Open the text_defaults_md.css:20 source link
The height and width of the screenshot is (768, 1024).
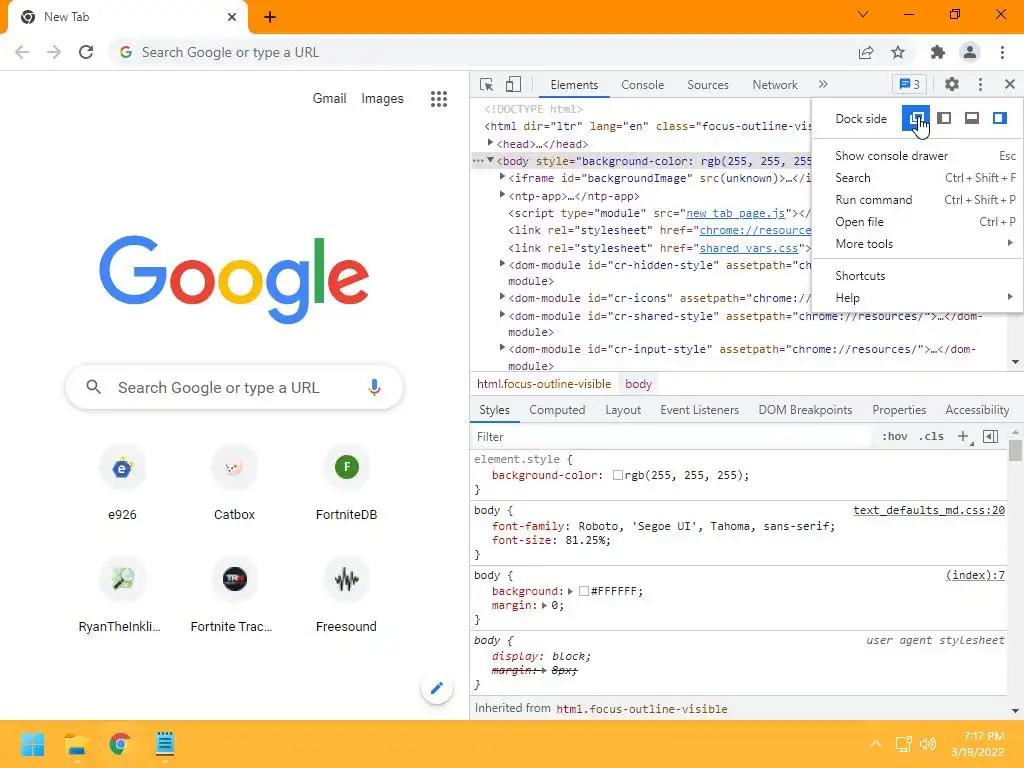pos(929,510)
